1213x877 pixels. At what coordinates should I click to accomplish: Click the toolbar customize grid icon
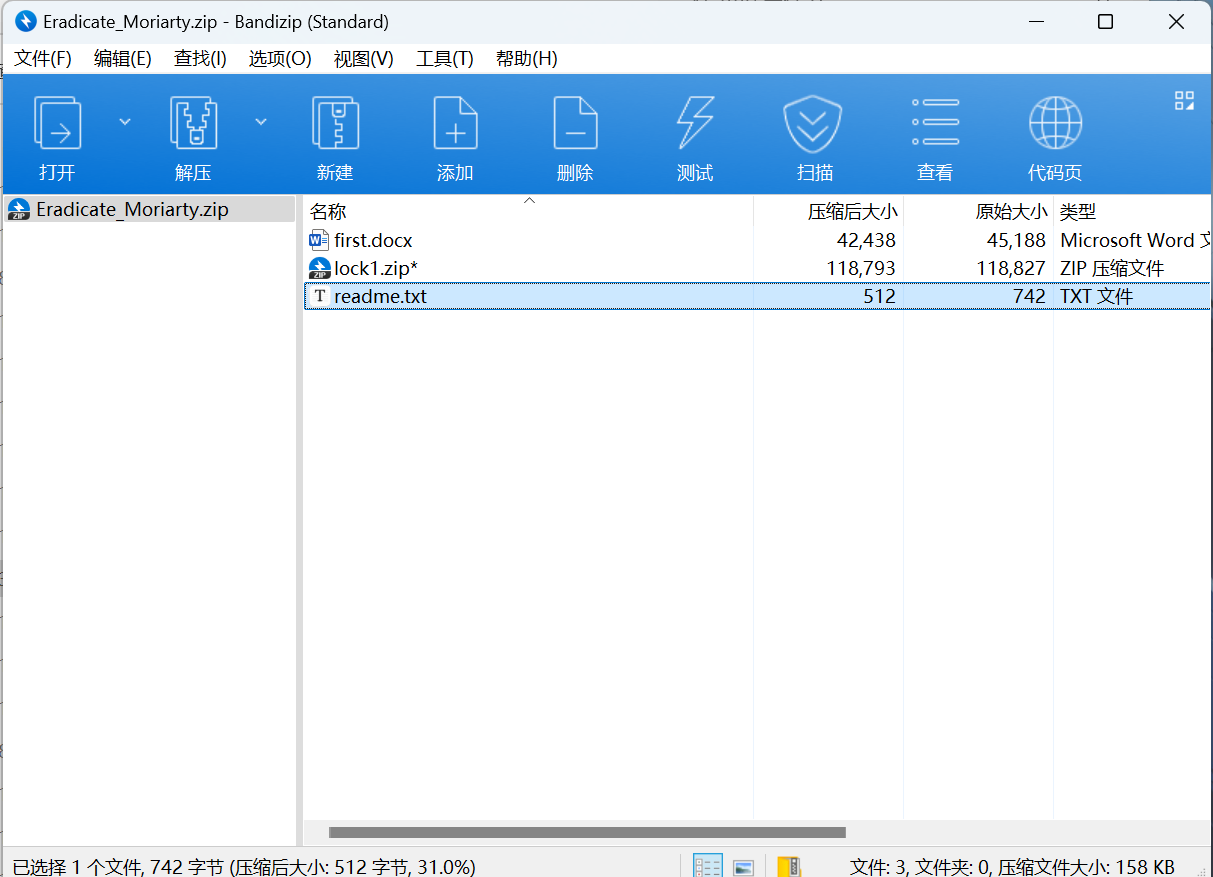click(x=1184, y=100)
